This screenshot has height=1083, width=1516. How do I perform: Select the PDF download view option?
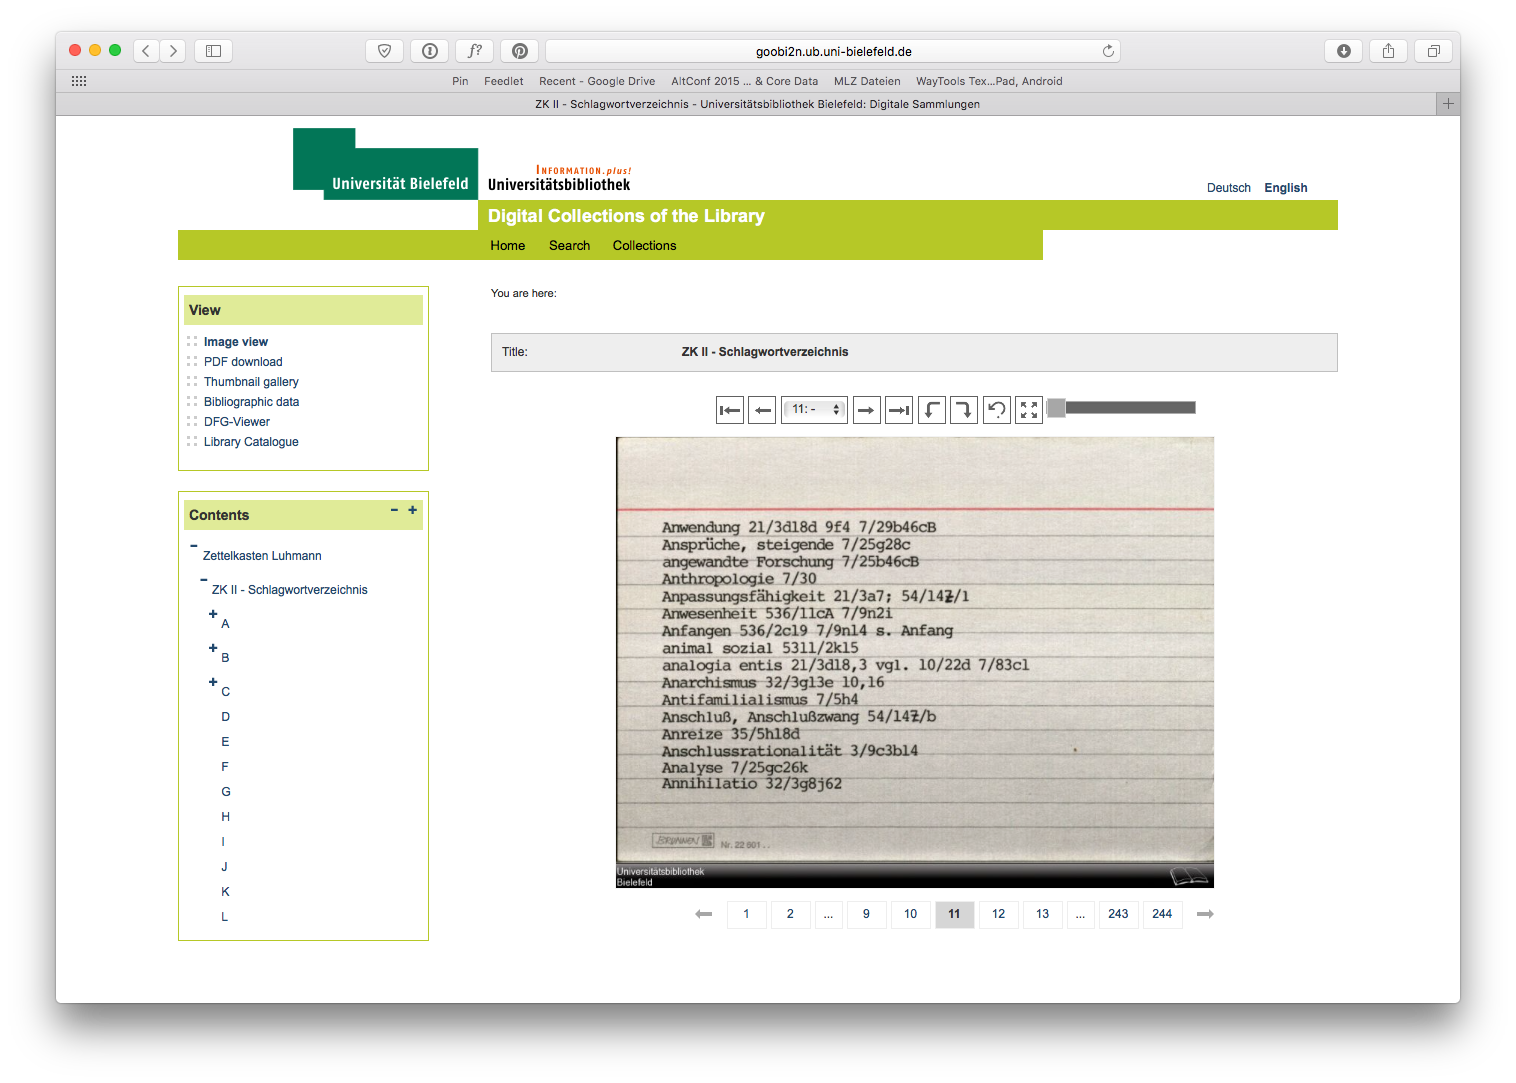(243, 362)
